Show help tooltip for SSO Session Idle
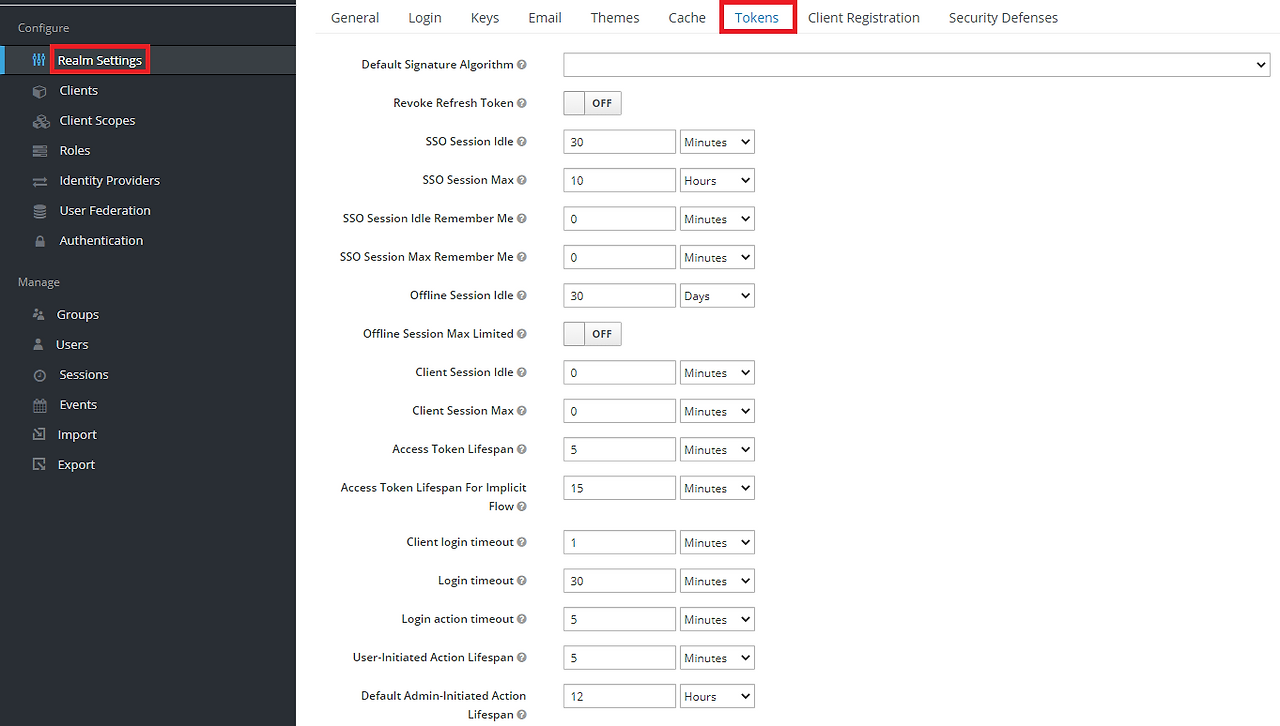This screenshot has height=726, width=1280. tap(522, 142)
